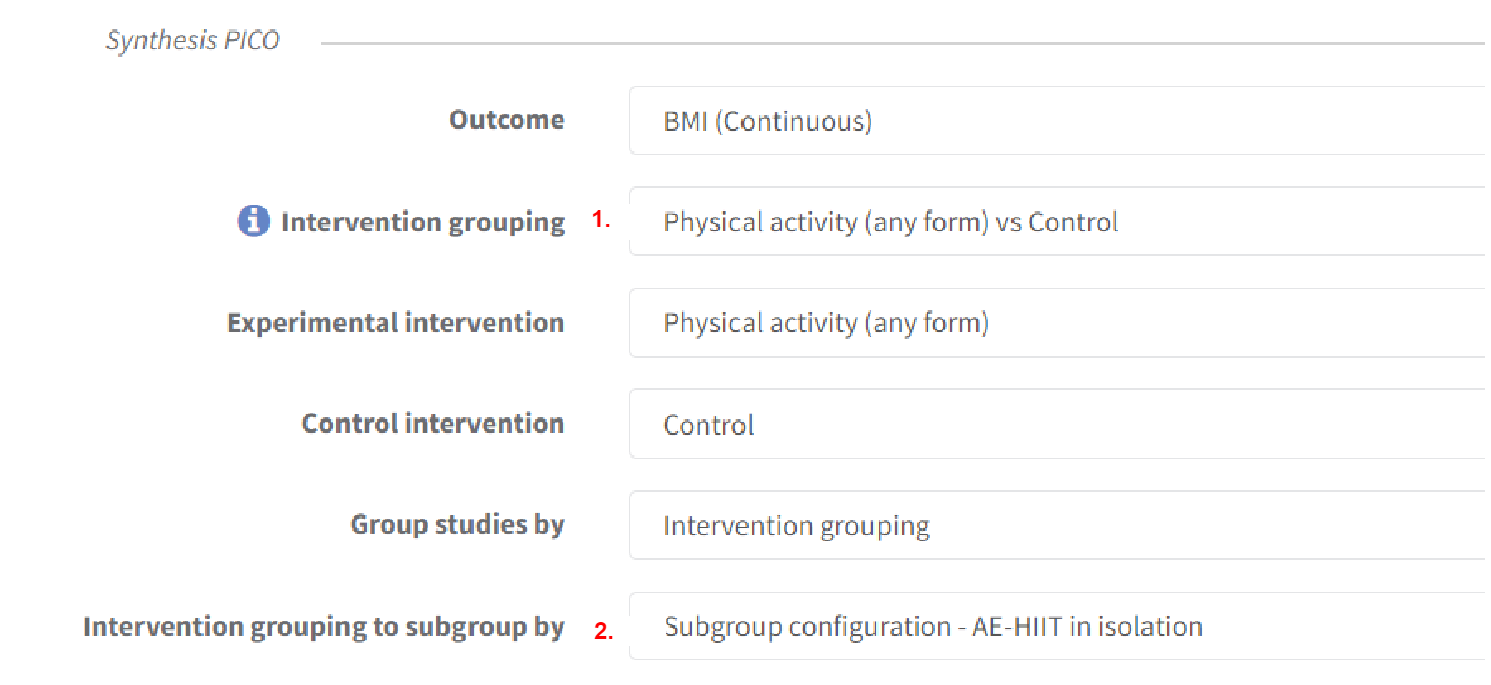This screenshot has width=1491, height=685.
Task: Click the Experimental intervention label
Action: pos(395,323)
